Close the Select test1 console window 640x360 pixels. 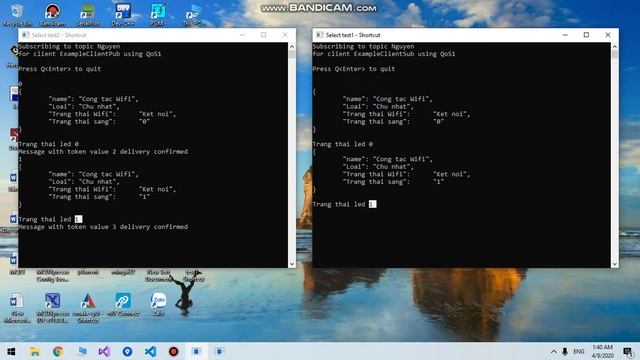click(x=608, y=35)
